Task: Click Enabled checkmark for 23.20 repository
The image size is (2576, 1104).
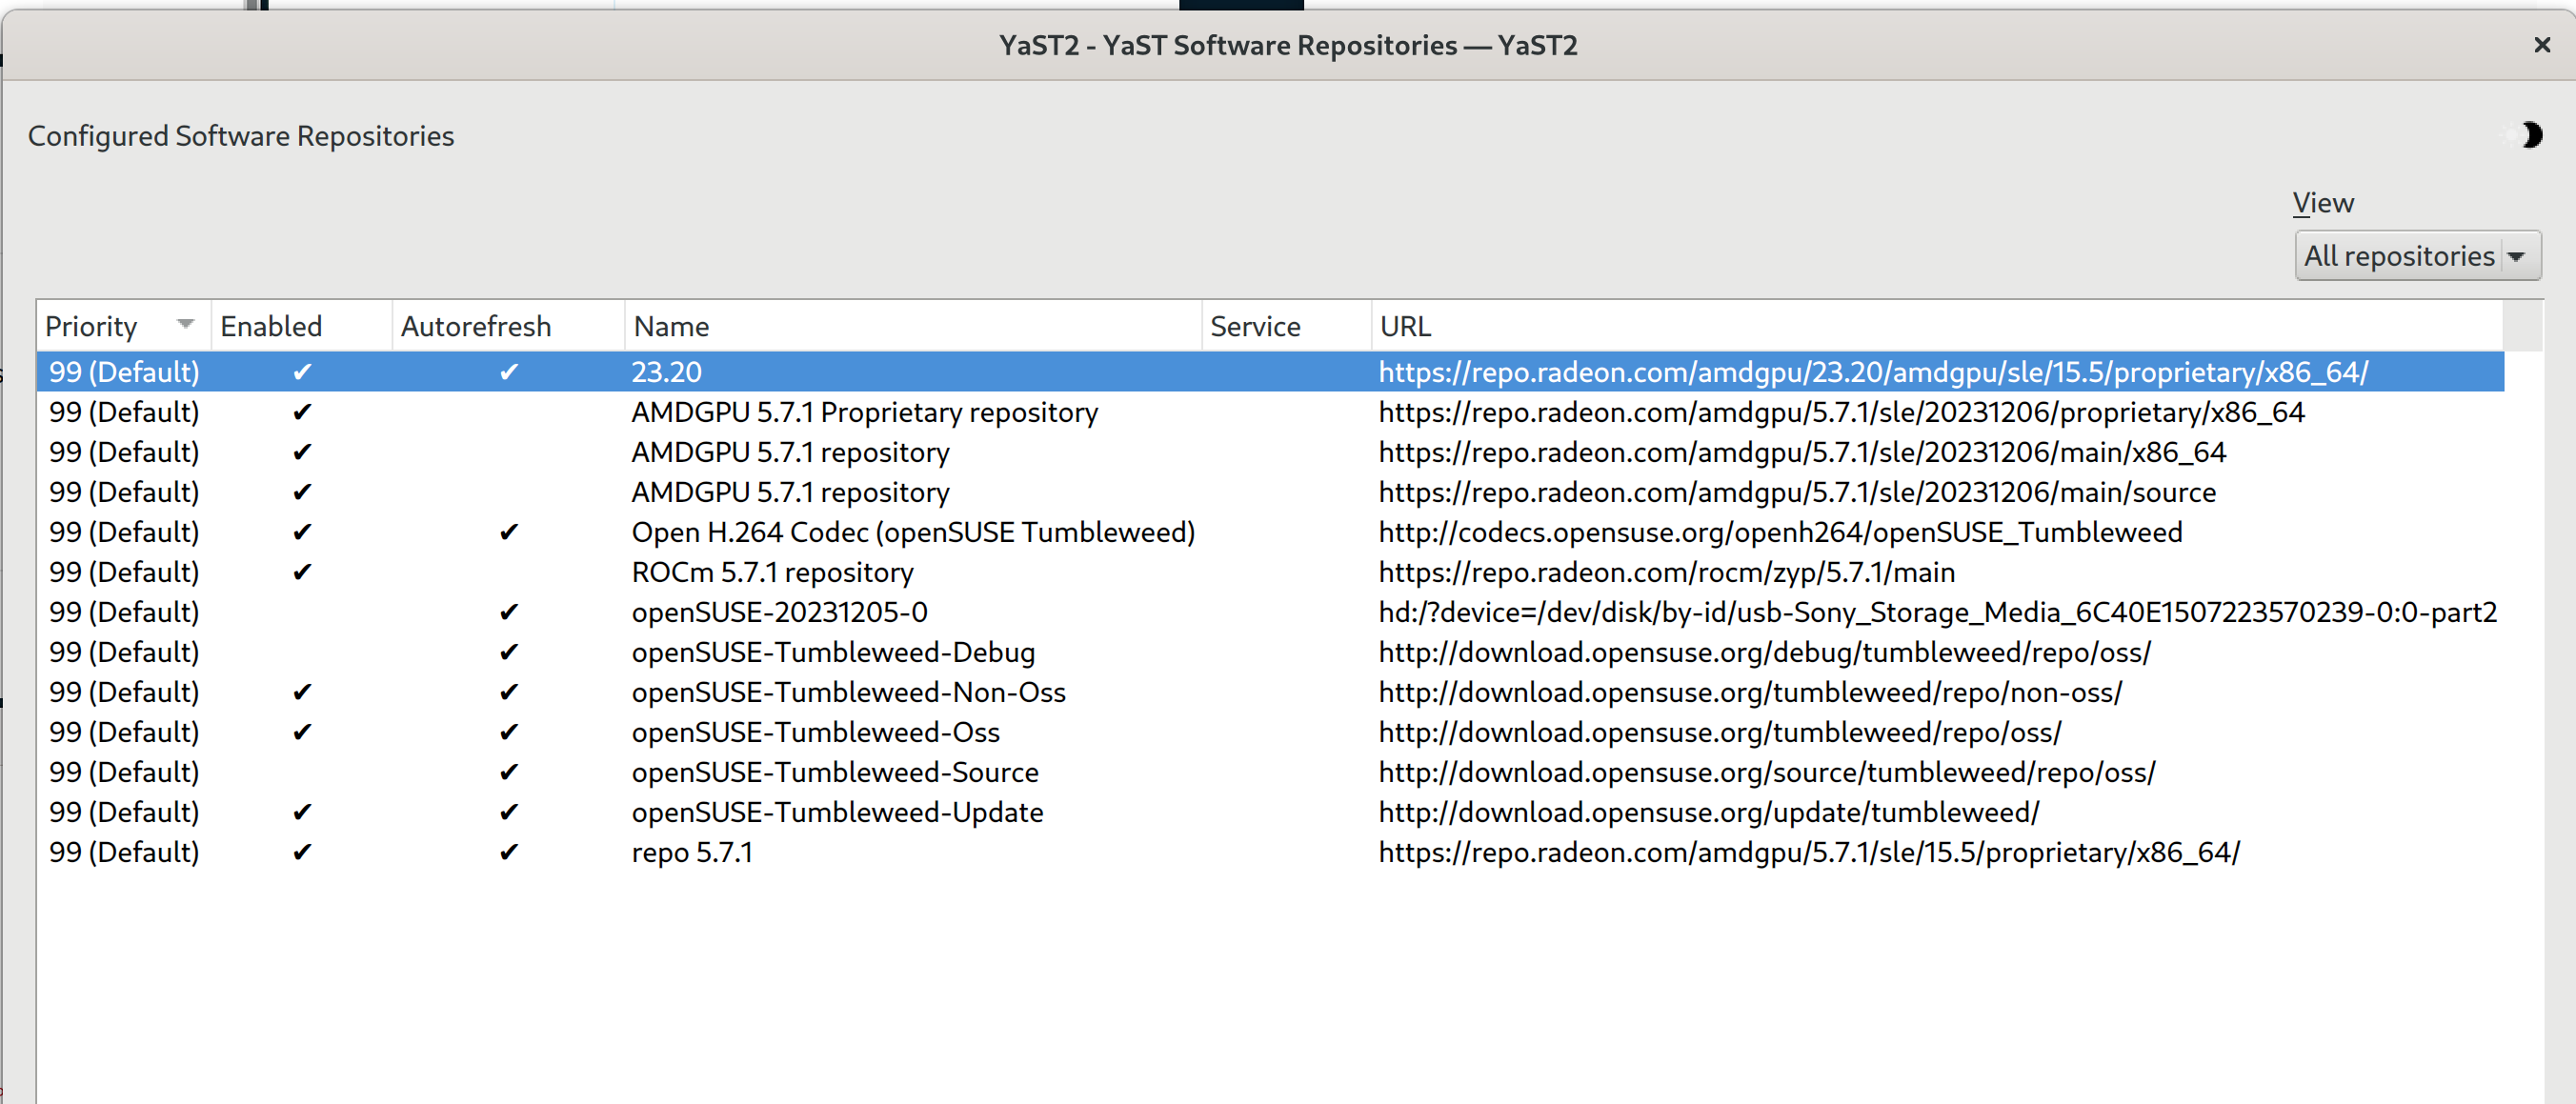Action: pyautogui.click(x=302, y=372)
